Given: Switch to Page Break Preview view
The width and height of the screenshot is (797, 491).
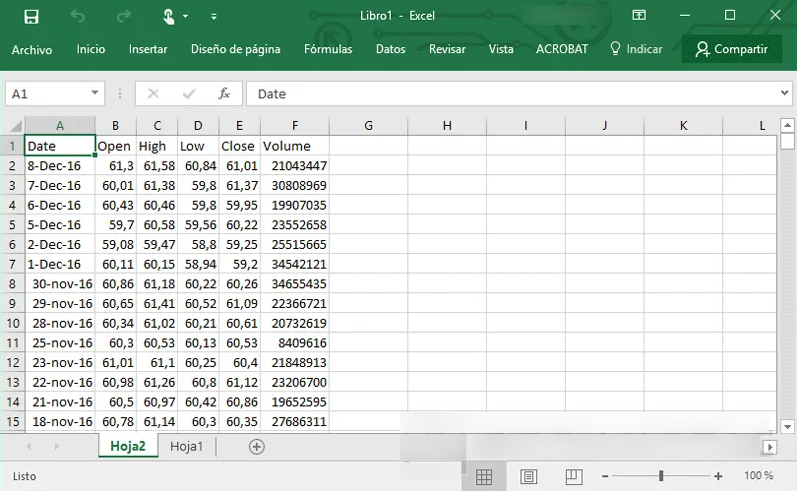Looking at the screenshot, I should (573, 476).
